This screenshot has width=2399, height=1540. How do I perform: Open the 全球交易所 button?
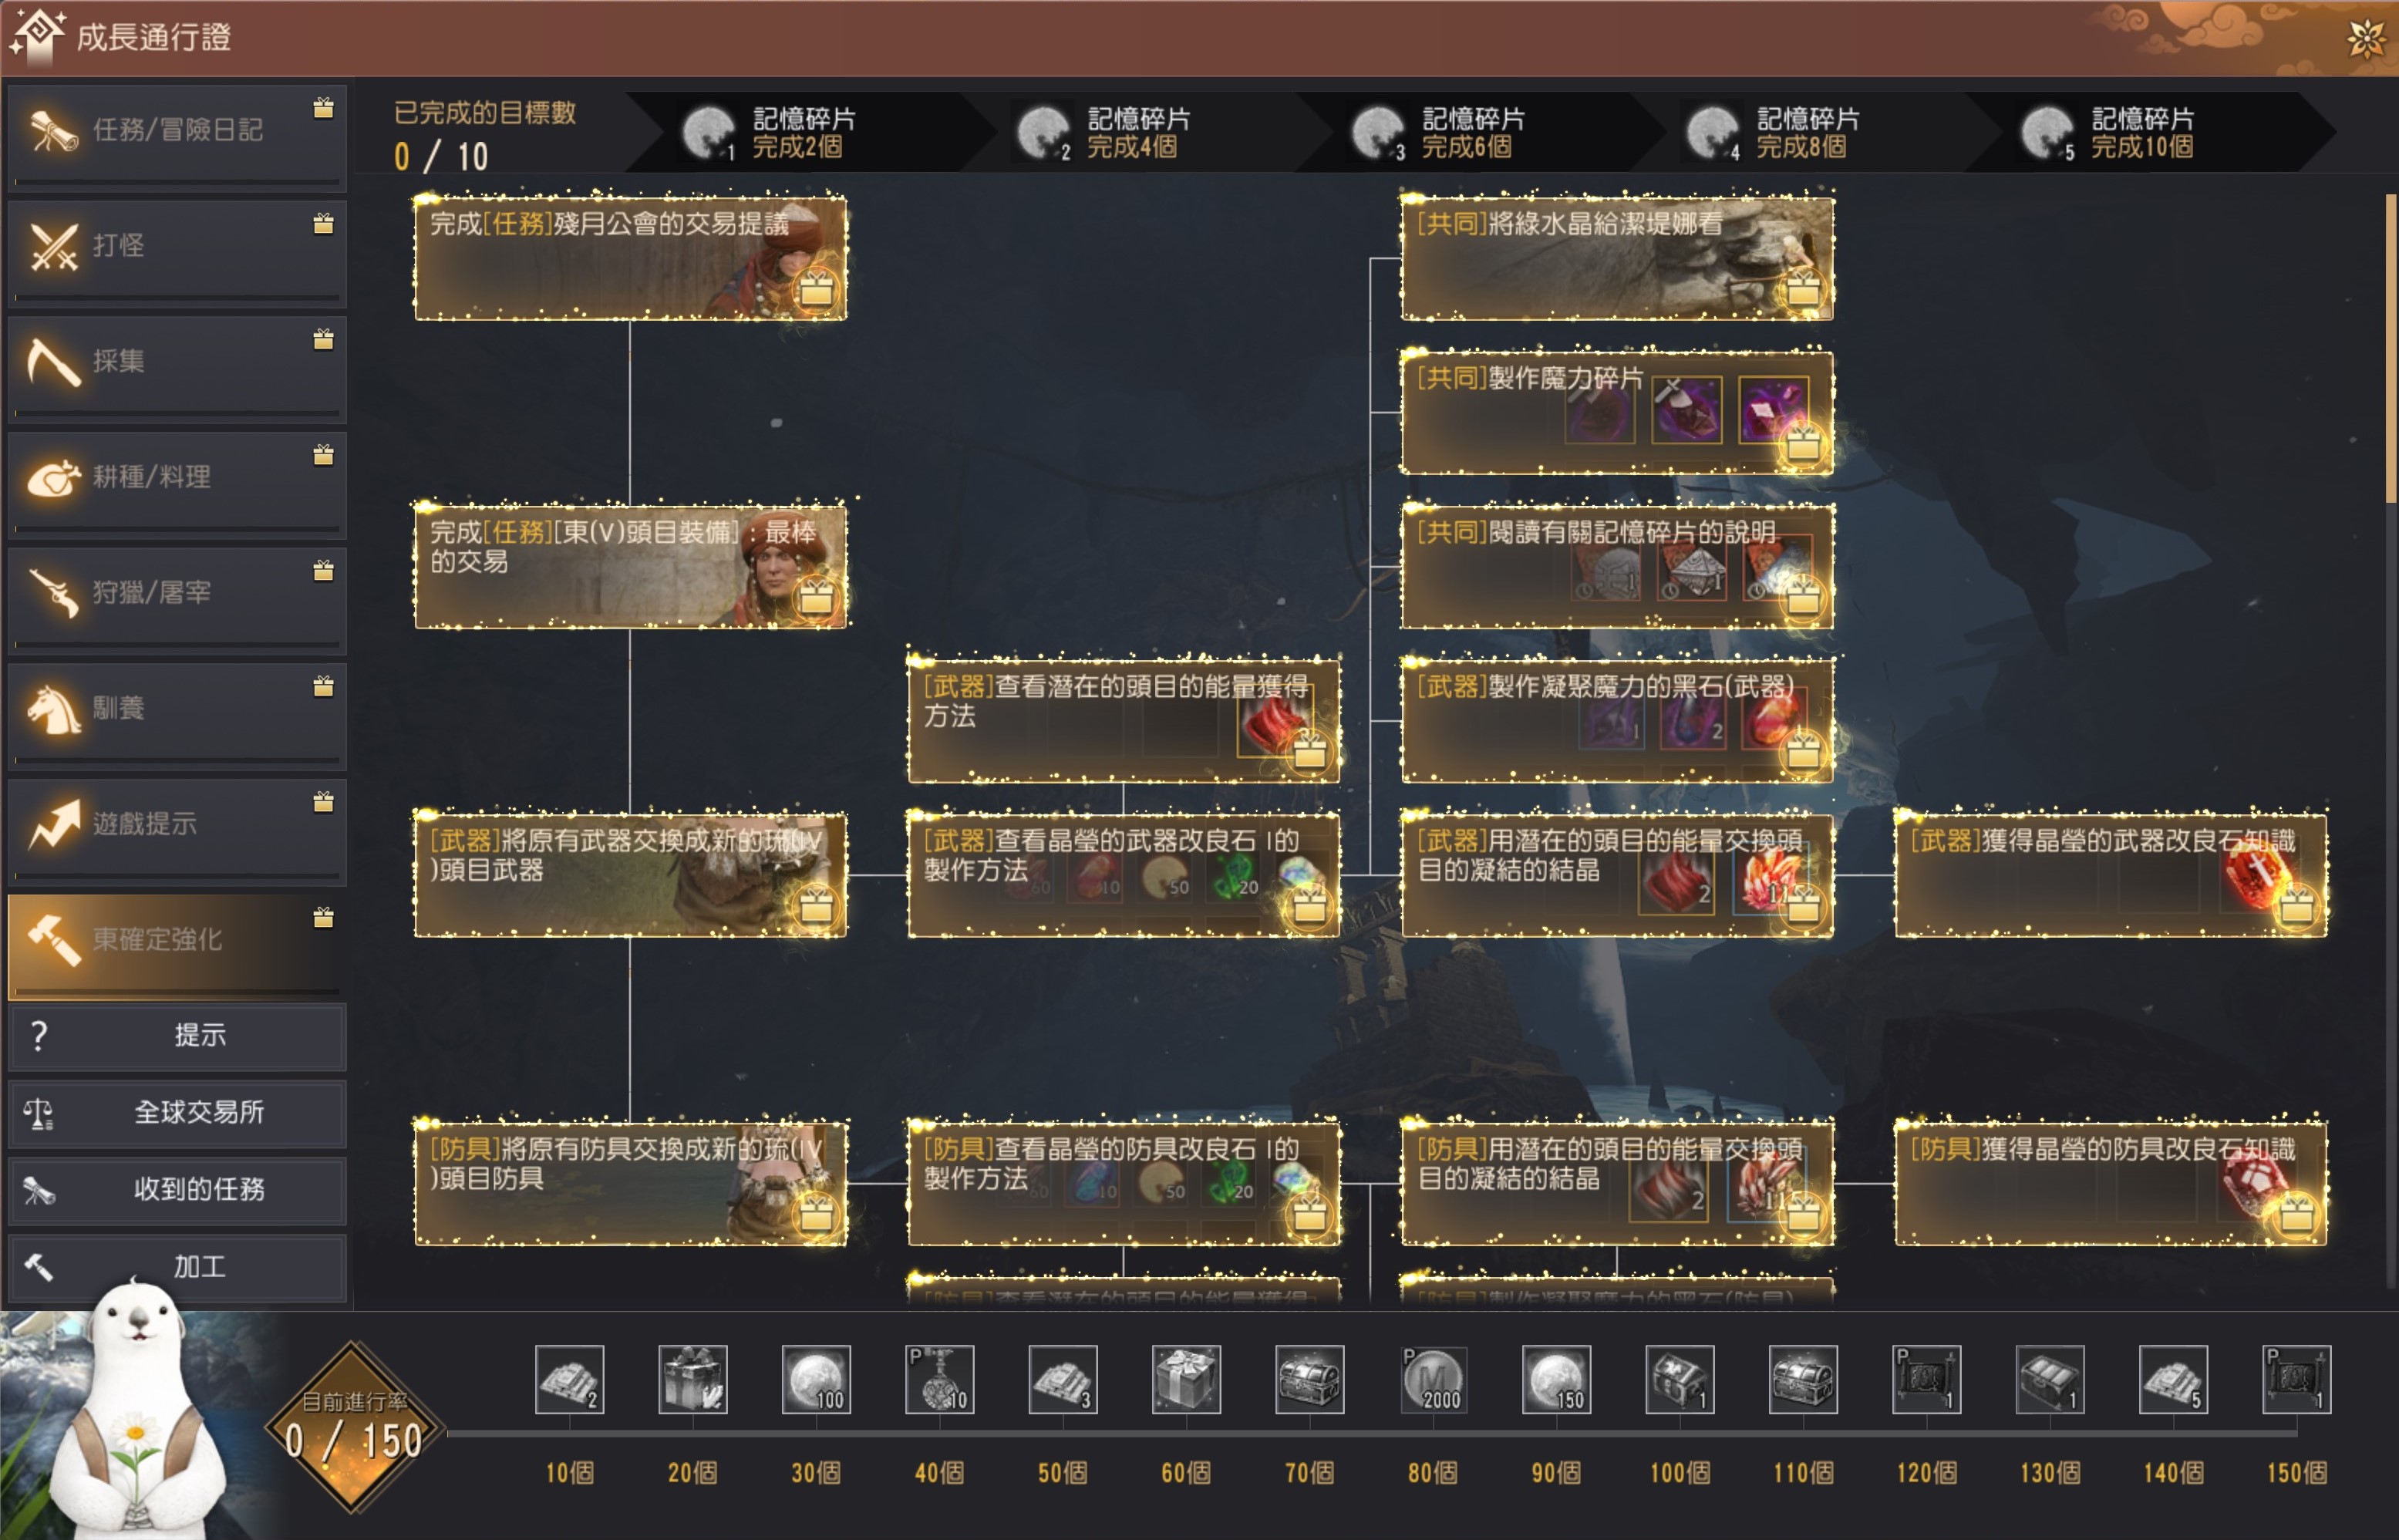pos(177,1113)
